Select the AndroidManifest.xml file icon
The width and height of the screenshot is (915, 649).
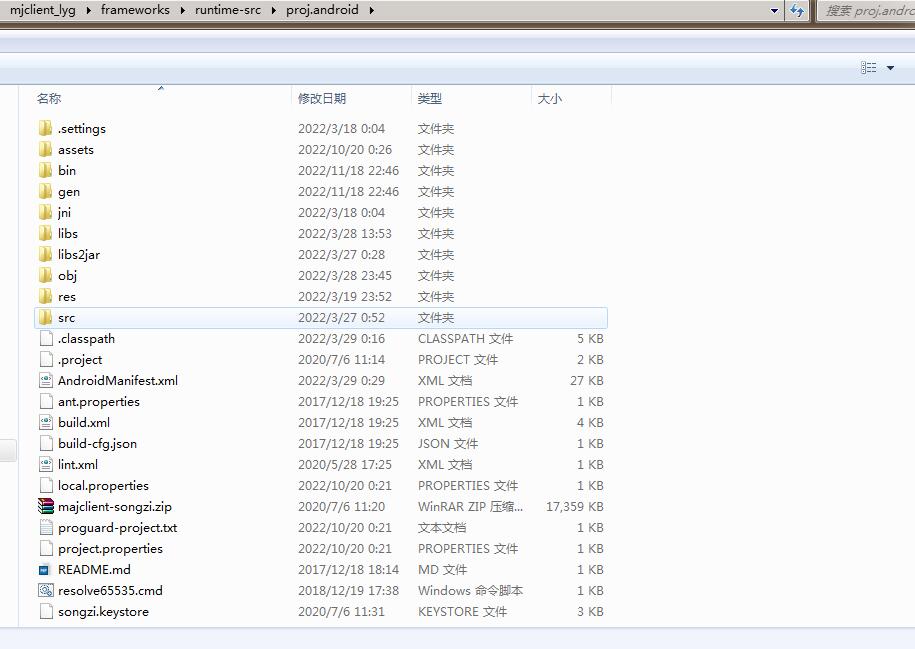click(46, 381)
